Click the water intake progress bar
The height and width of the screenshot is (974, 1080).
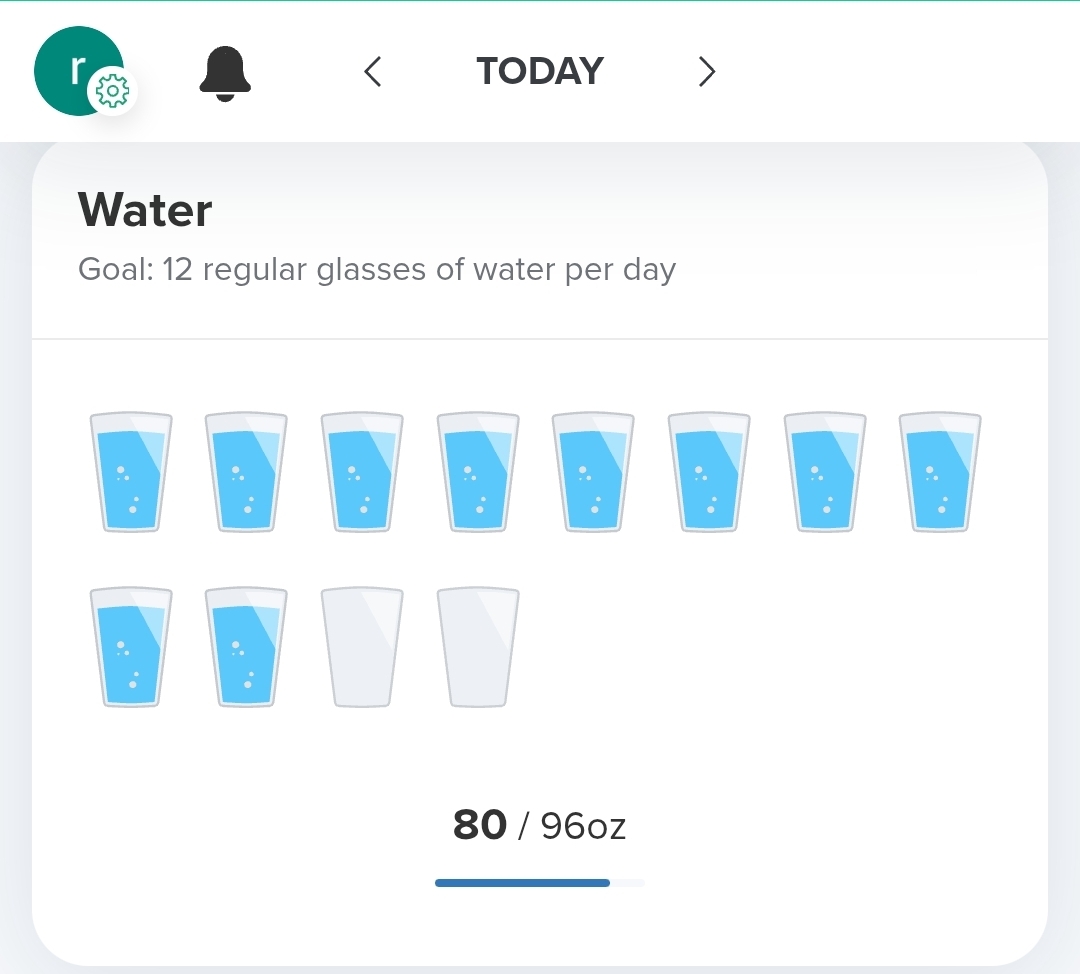pyautogui.click(x=540, y=883)
